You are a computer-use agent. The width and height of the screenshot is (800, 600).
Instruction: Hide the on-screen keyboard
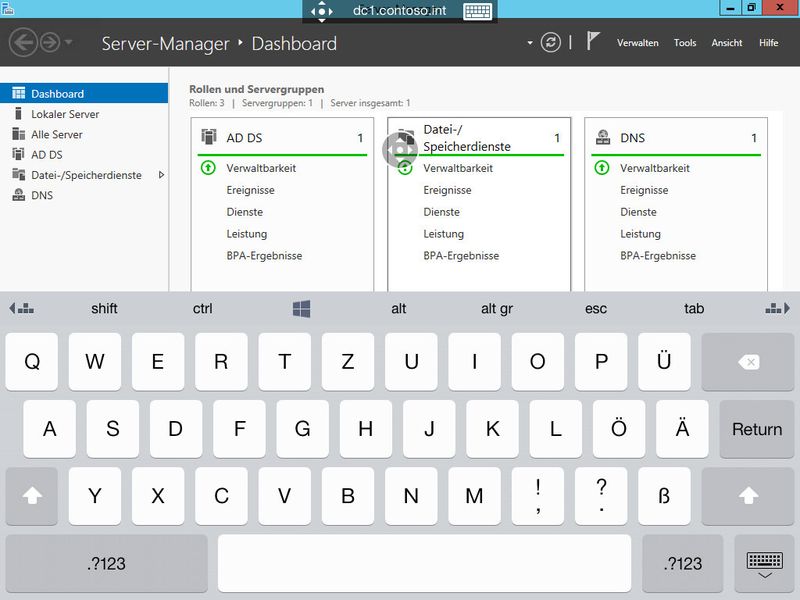(x=764, y=563)
